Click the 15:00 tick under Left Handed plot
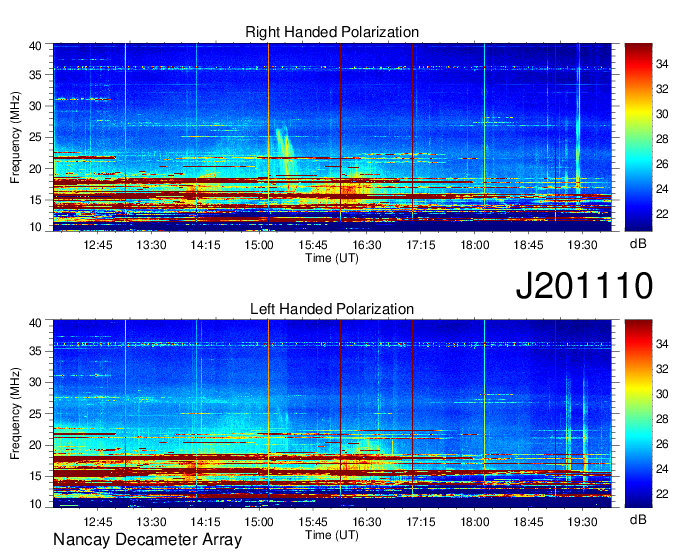 coord(259,522)
